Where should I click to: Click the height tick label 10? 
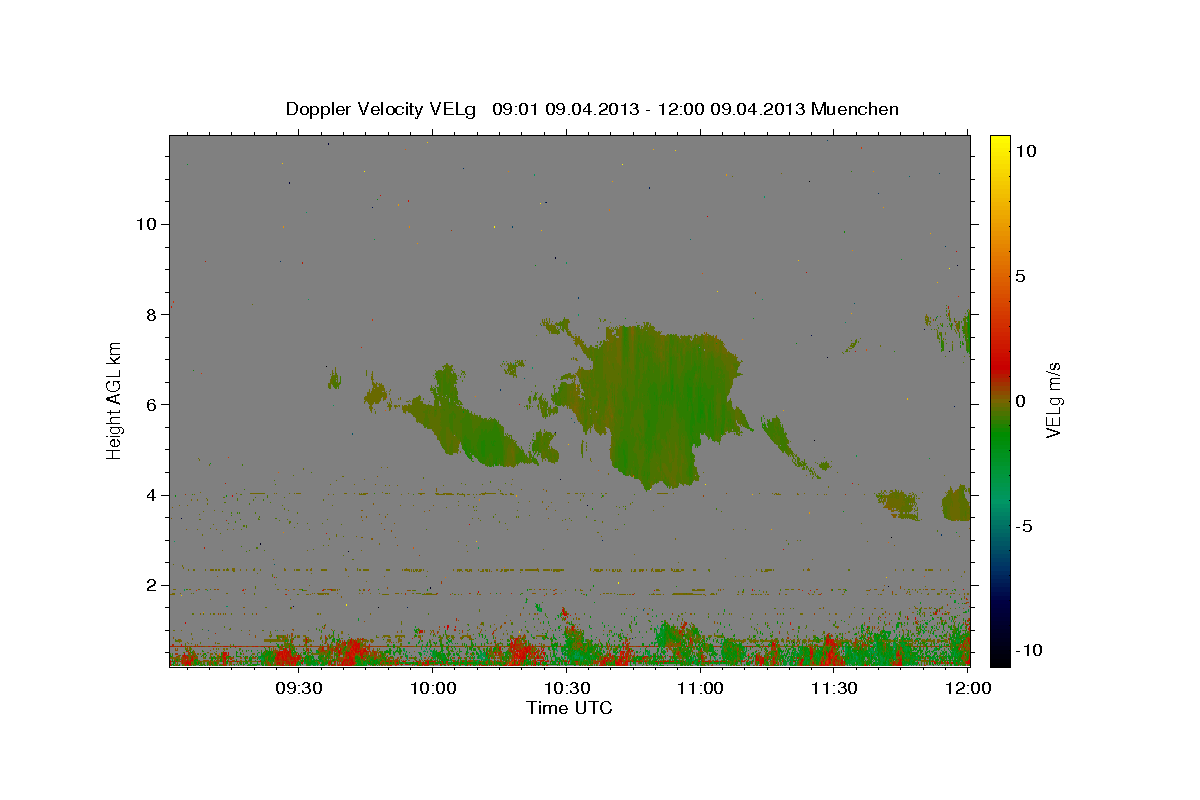coord(149,224)
